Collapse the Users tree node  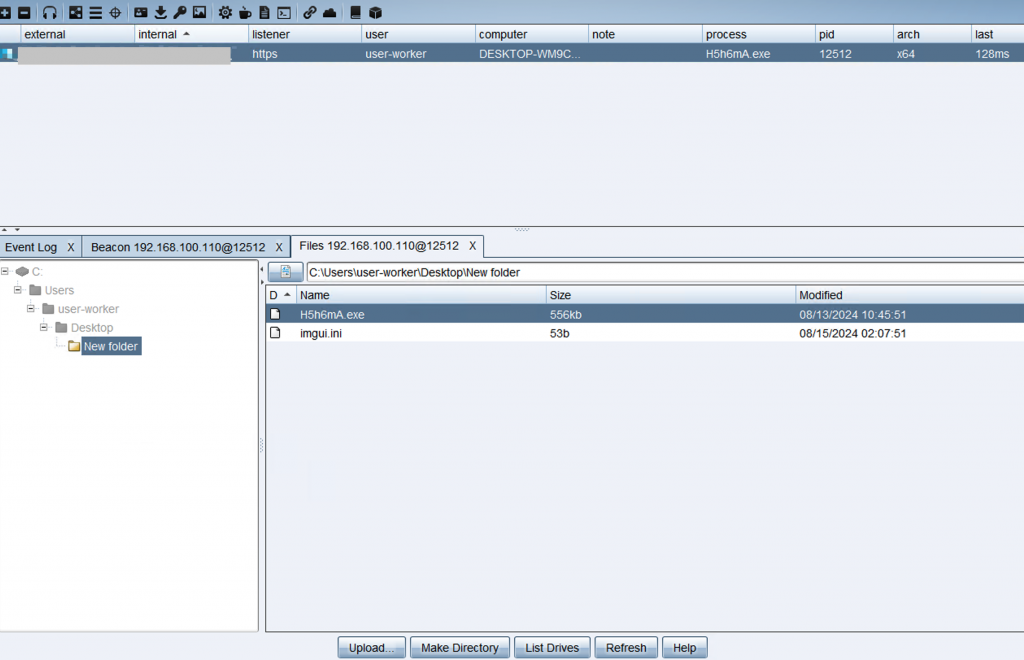point(18,290)
